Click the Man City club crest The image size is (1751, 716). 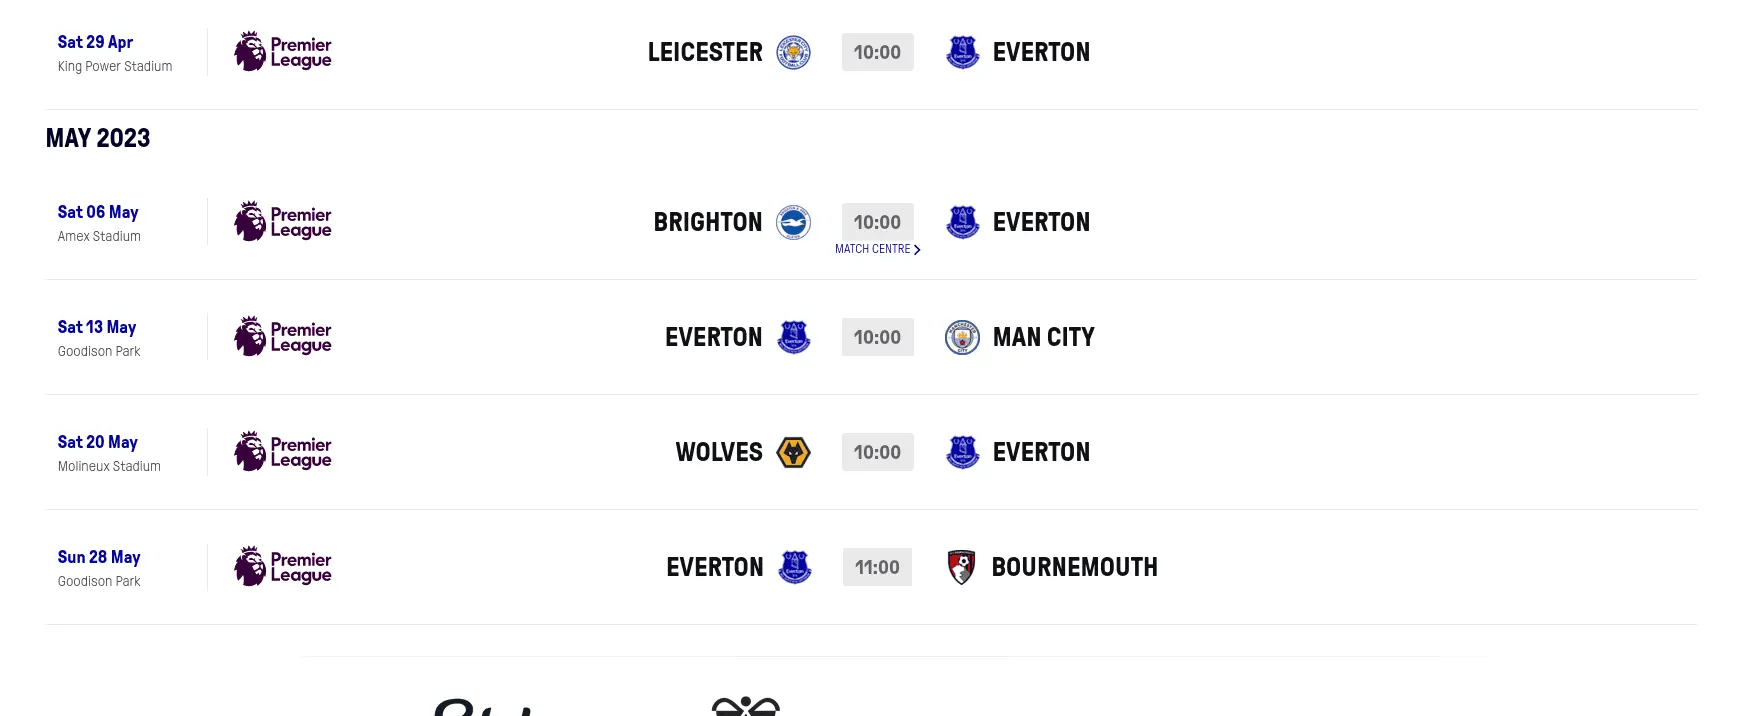pyautogui.click(x=962, y=338)
